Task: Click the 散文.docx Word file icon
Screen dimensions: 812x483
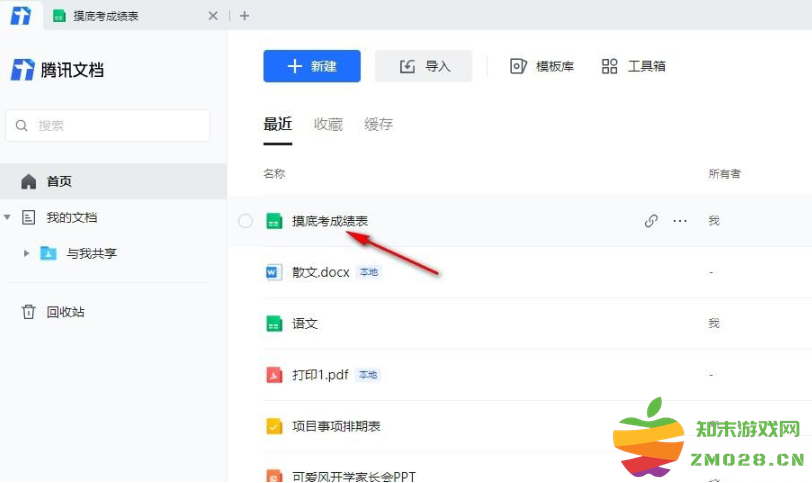Action: click(x=274, y=272)
